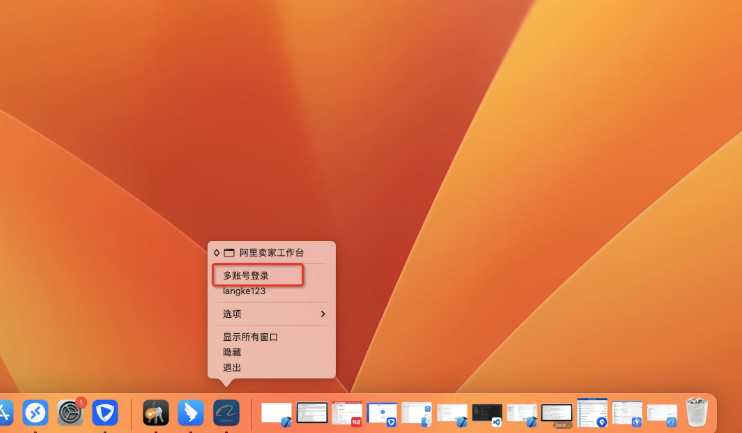Screen dimensions: 742x433
Task: Open the Bitwarden blue shield dock icon
Action: point(105,412)
